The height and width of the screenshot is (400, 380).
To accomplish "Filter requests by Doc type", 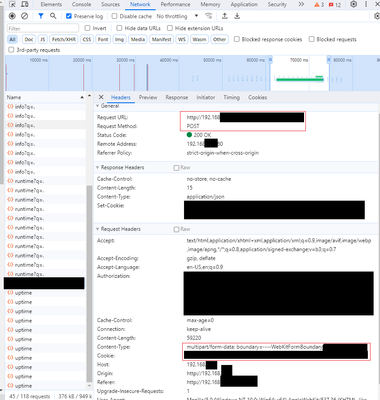I will click(29, 39).
